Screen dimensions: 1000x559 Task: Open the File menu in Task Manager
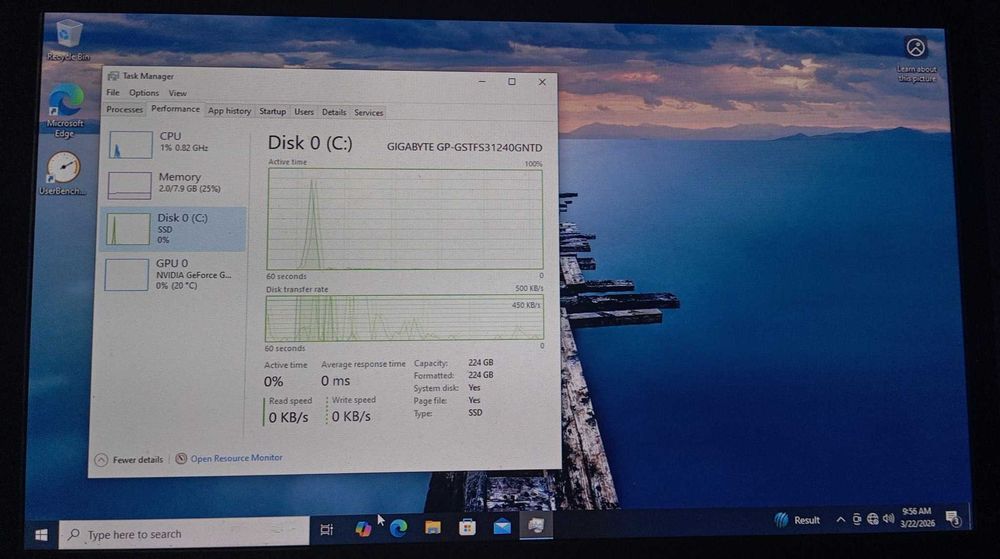[x=113, y=92]
